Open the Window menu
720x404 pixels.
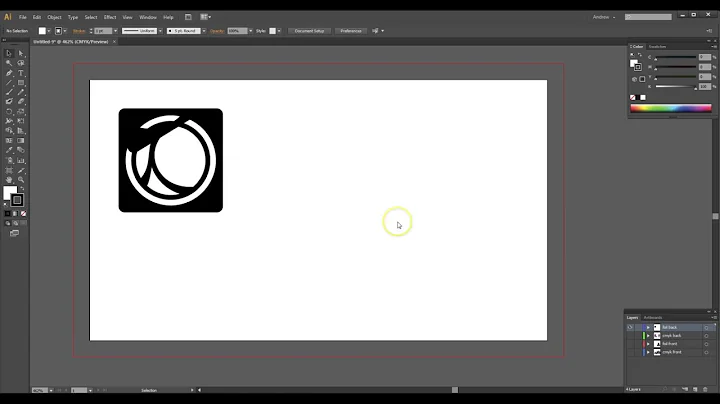148,17
